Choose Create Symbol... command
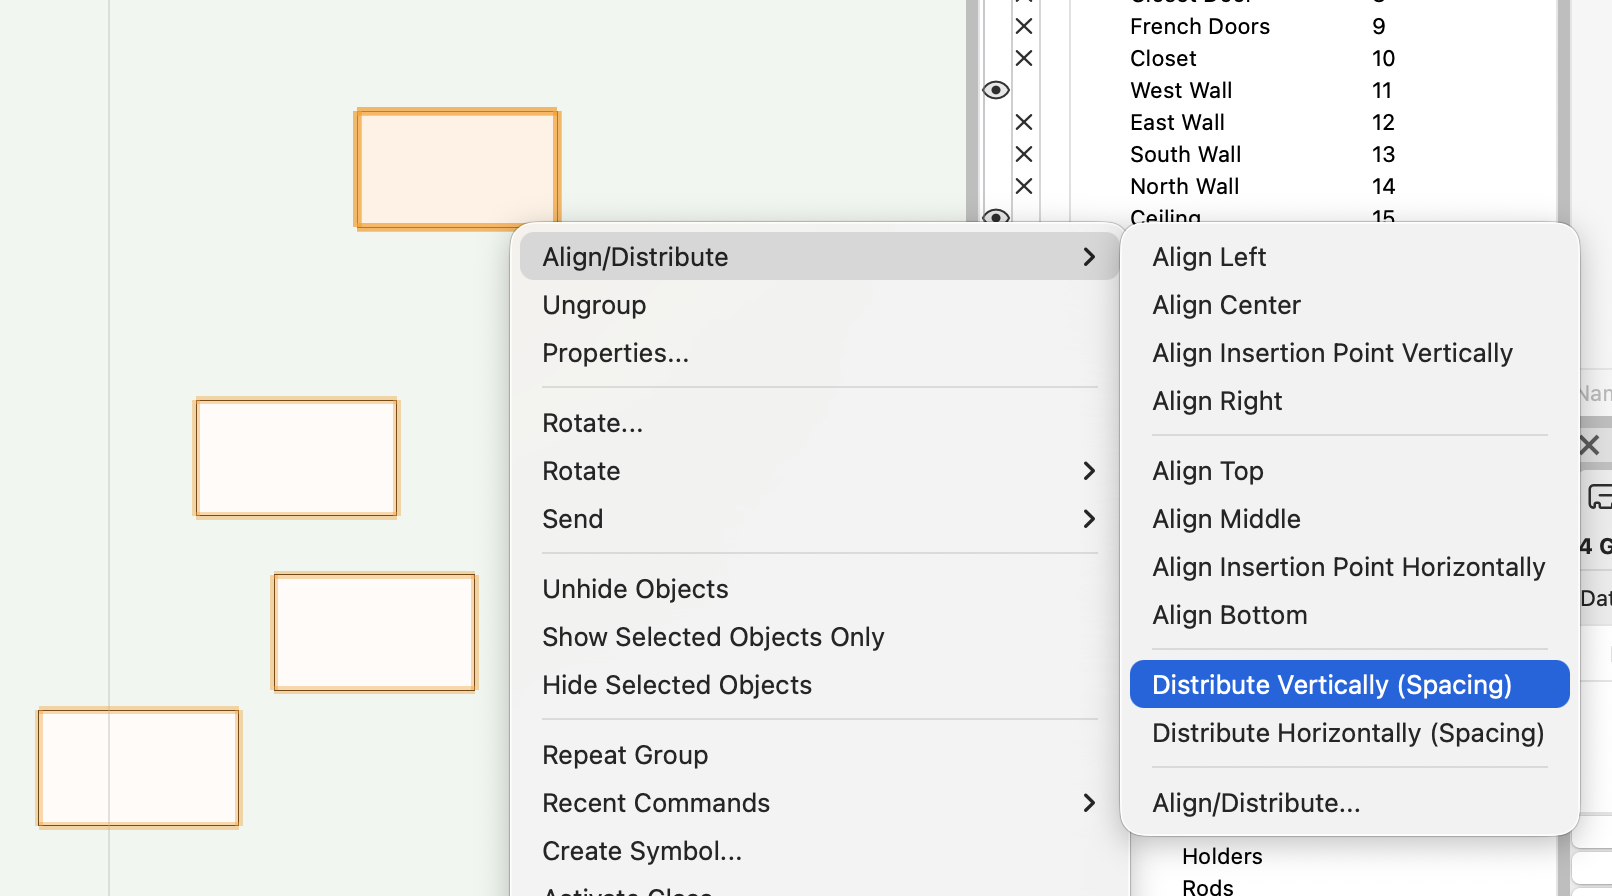The height and width of the screenshot is (896, 1612). [641, 851]
